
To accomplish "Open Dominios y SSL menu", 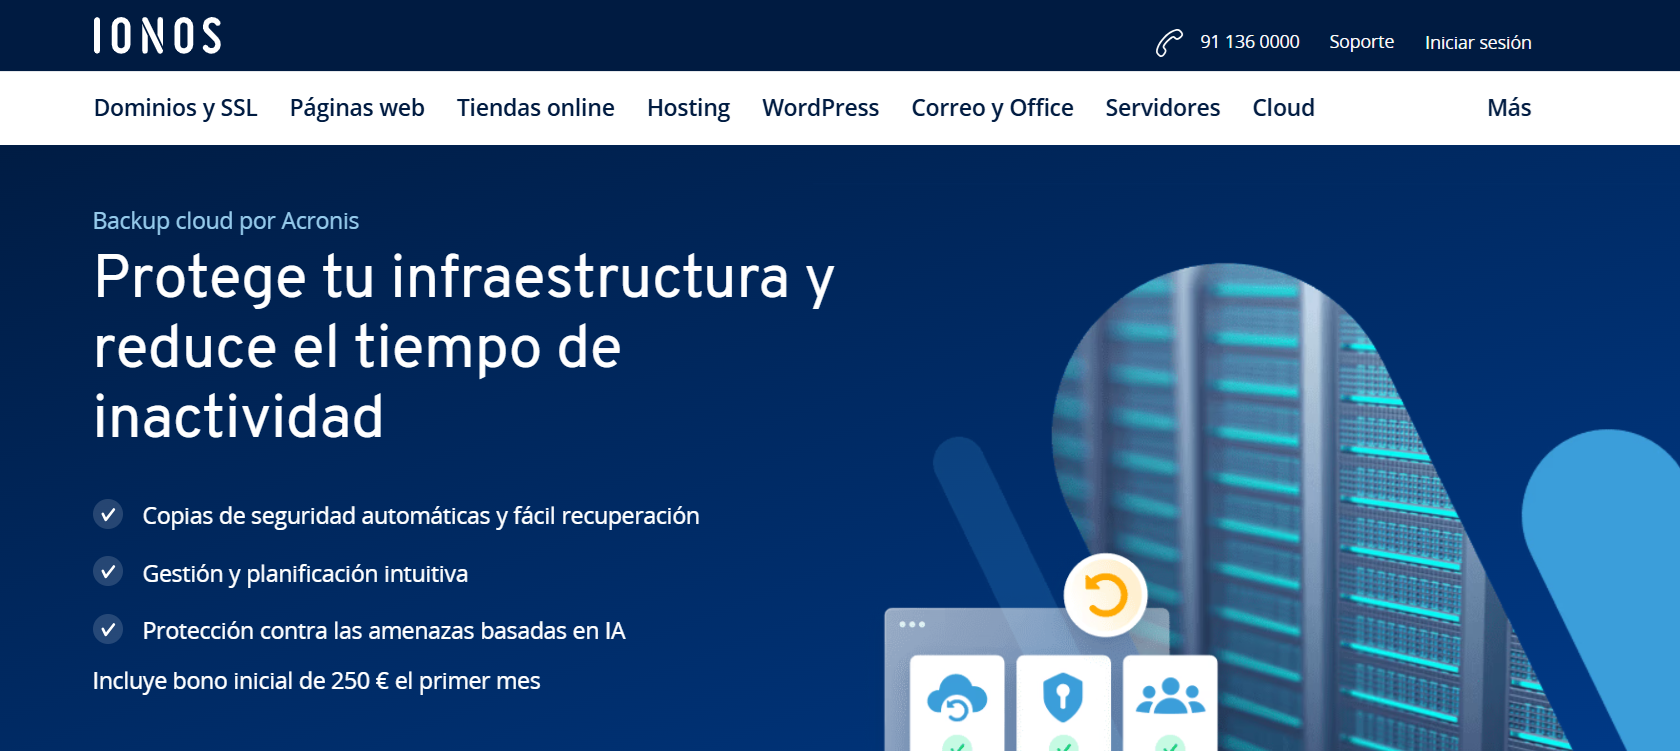I will pyautogui.click(x=176, y=108).
